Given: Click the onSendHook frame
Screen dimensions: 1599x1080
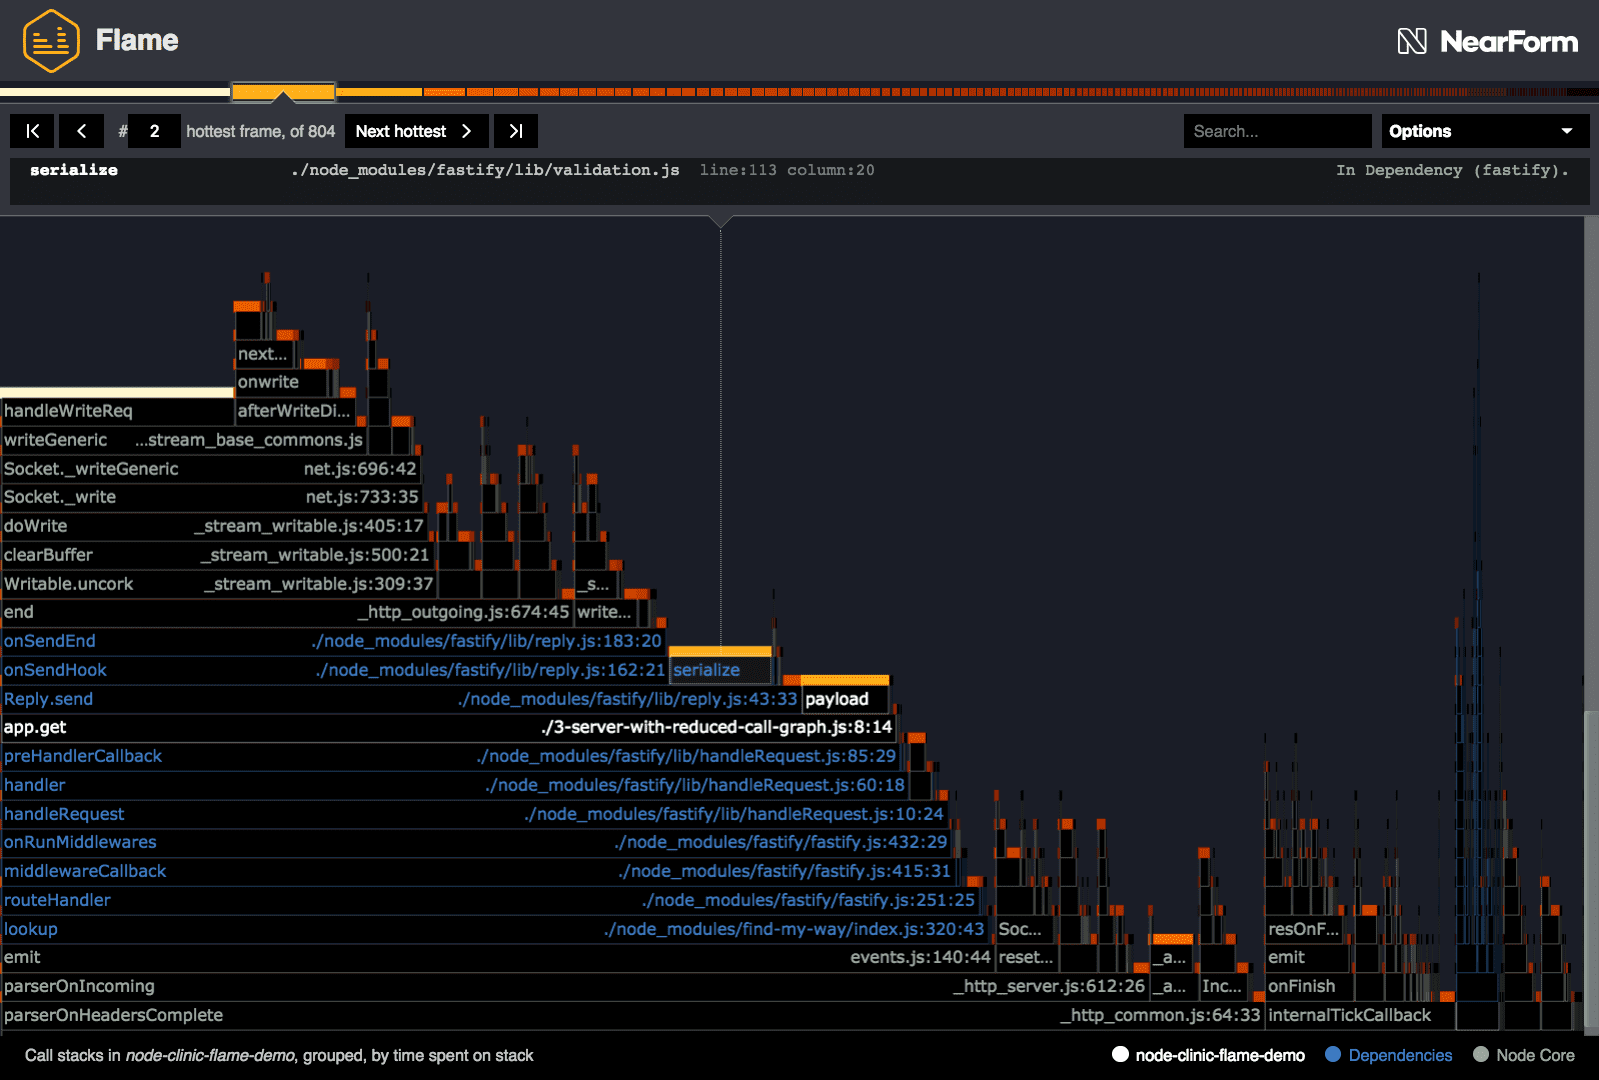Looking at the screenshot, I should click(x=334, y=670).
